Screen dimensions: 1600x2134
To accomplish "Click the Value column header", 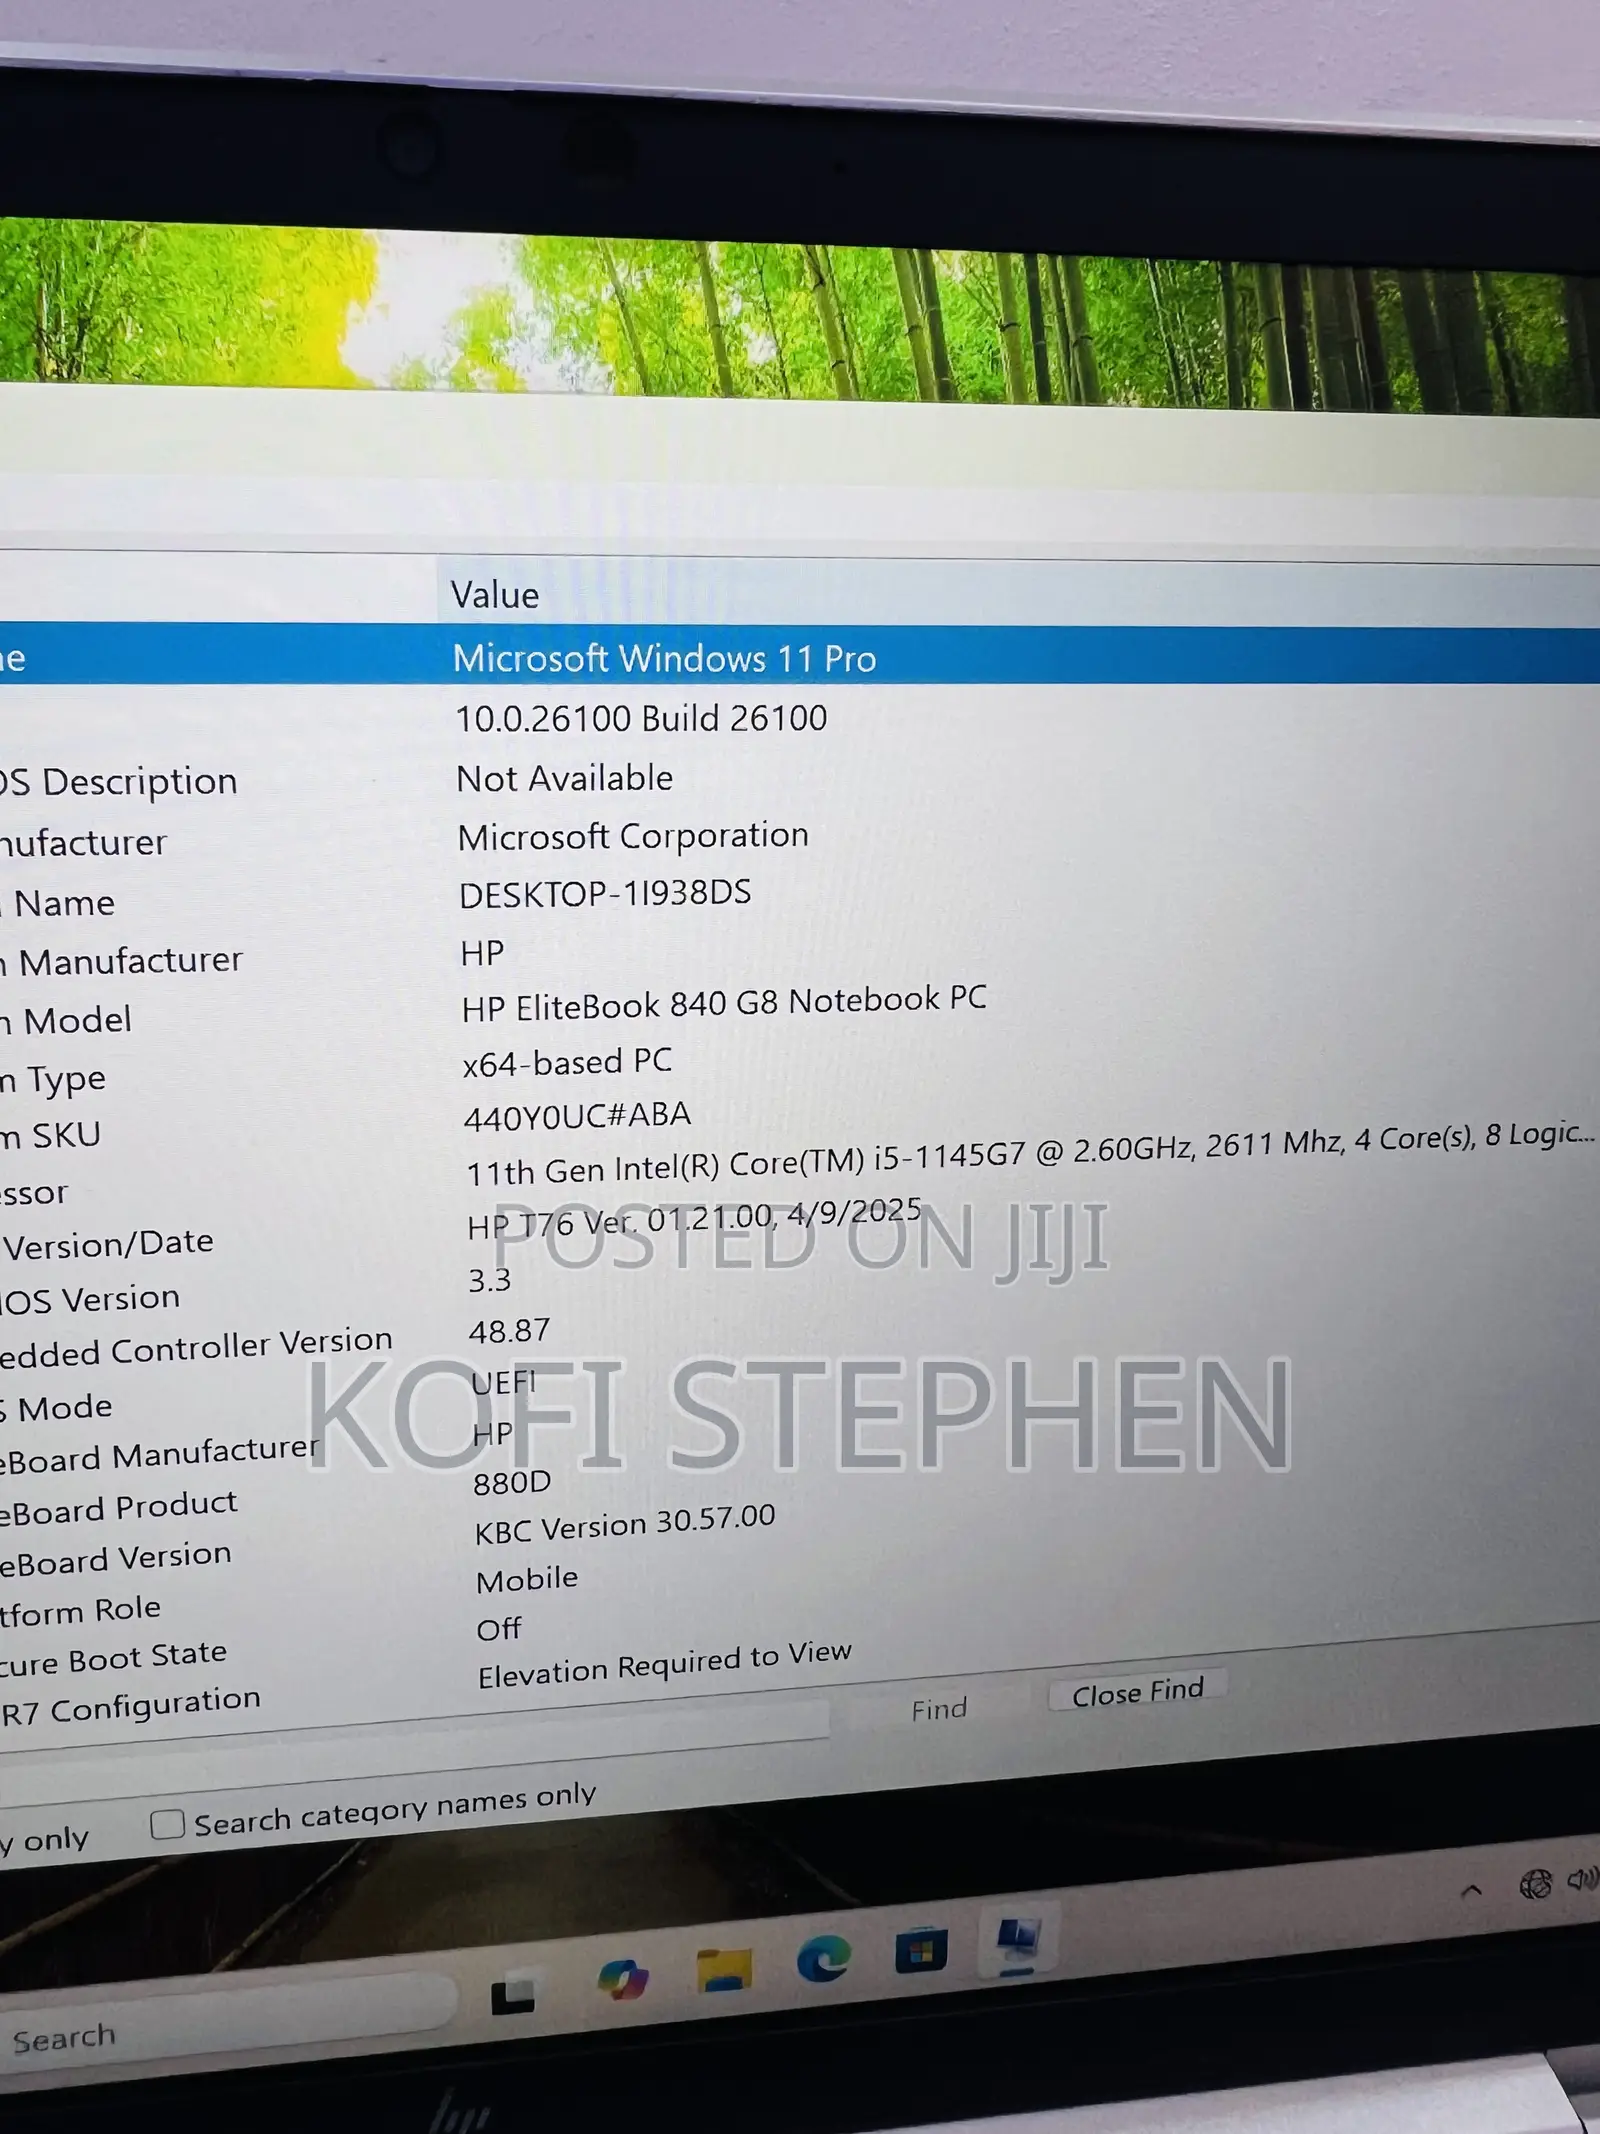I will (x=1018, y=594).
